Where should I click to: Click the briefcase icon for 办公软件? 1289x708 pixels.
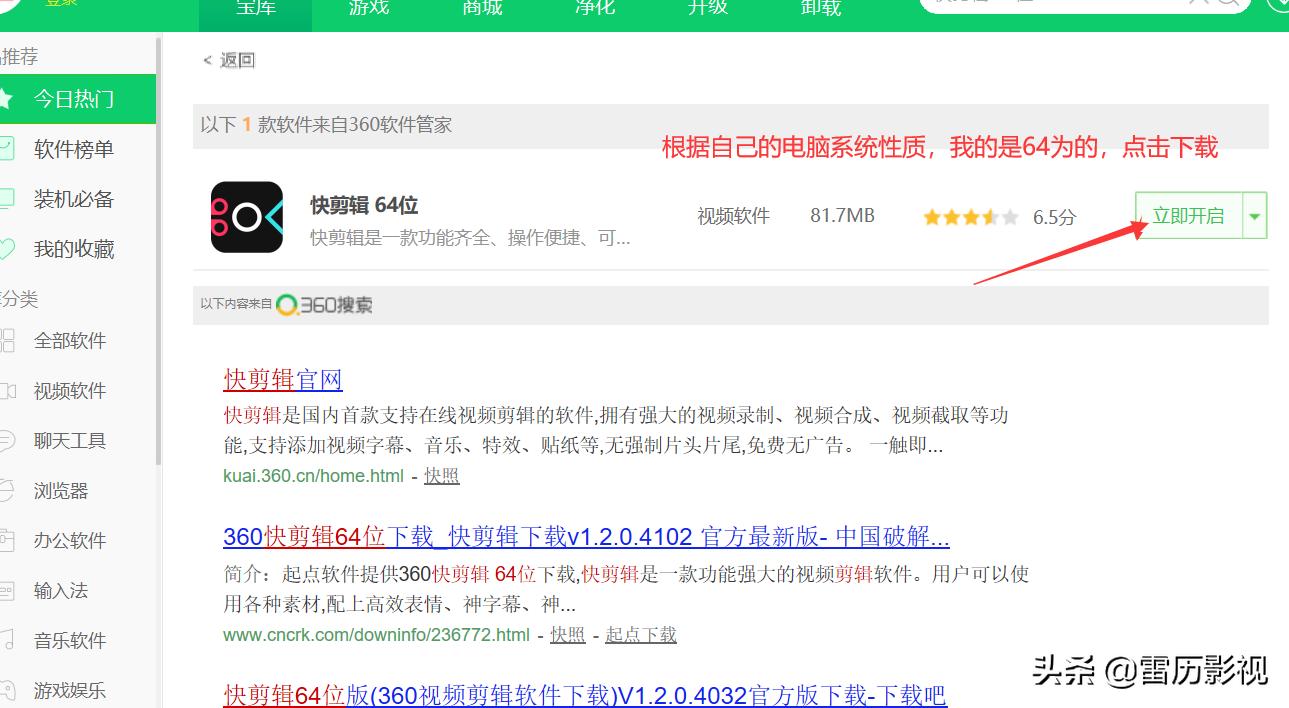[6, 541]
